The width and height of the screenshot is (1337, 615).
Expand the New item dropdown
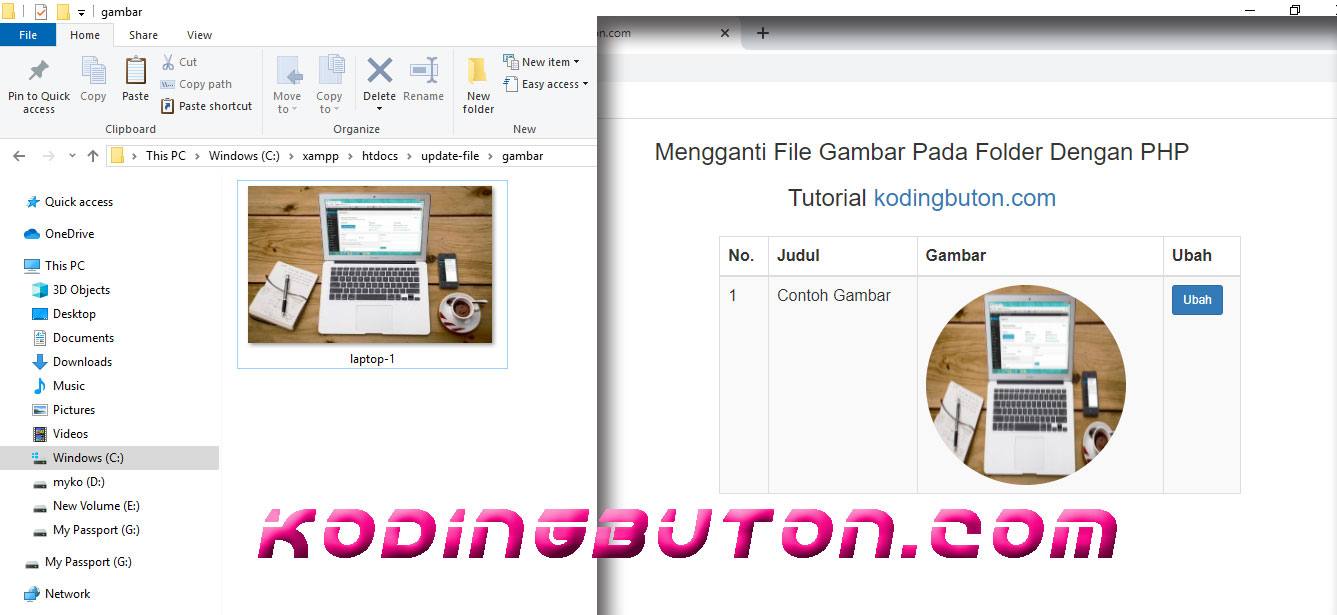[543, 61]
